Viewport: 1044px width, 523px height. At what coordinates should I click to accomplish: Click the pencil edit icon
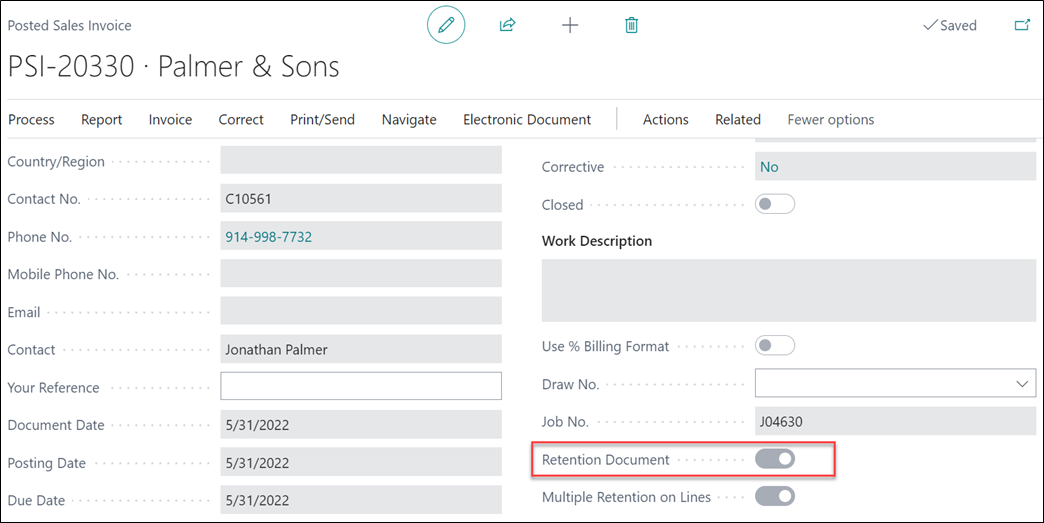point(446,25)
